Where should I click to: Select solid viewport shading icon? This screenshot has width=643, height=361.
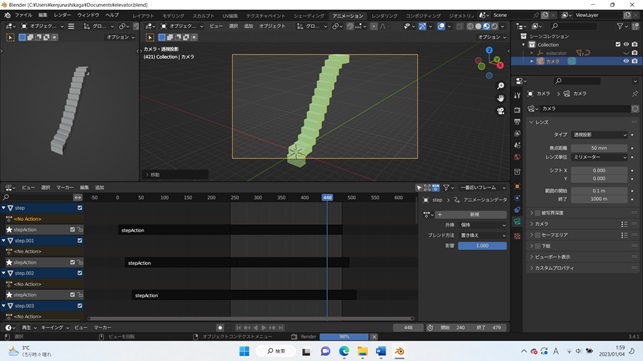(478, 26)
